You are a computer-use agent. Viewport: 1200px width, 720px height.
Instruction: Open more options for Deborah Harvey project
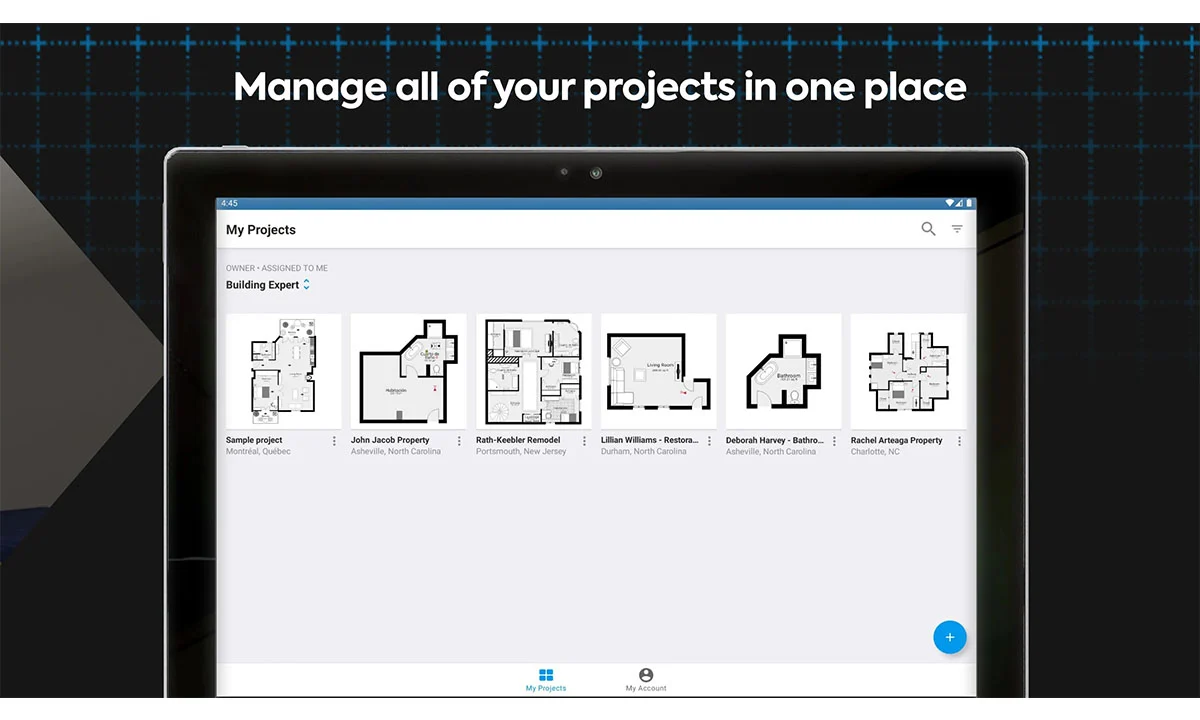point(834,441)
